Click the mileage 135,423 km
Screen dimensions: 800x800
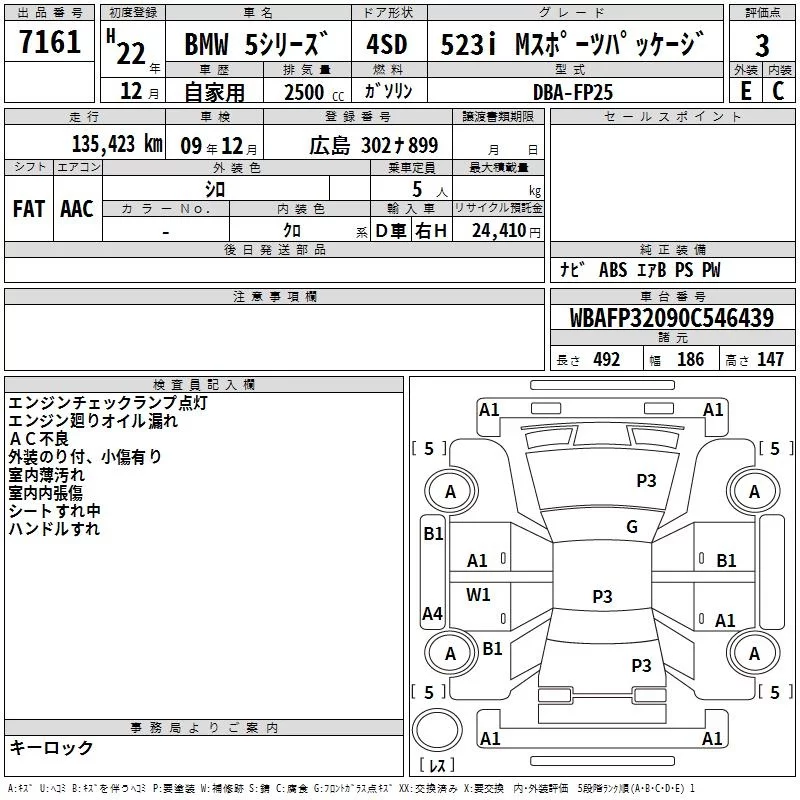tap(117, 144)
